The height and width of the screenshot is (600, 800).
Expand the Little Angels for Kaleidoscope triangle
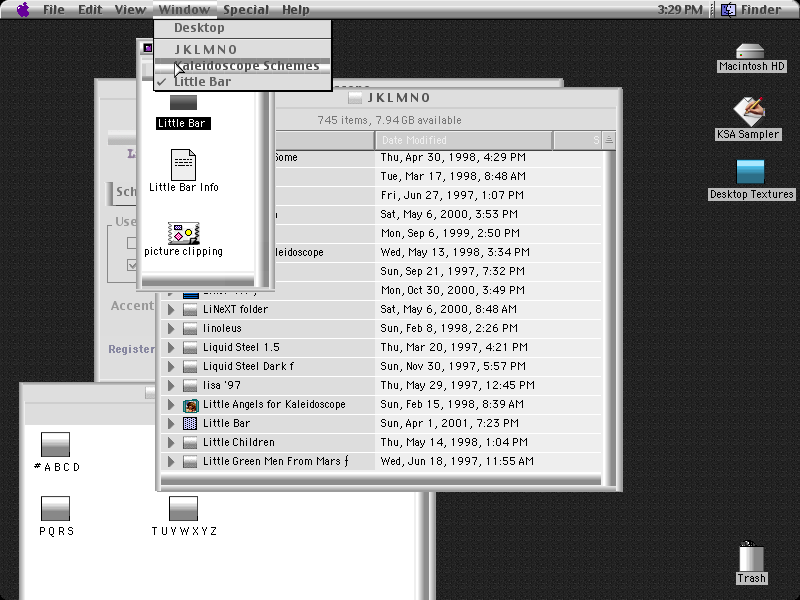click(x=171, y=405)
